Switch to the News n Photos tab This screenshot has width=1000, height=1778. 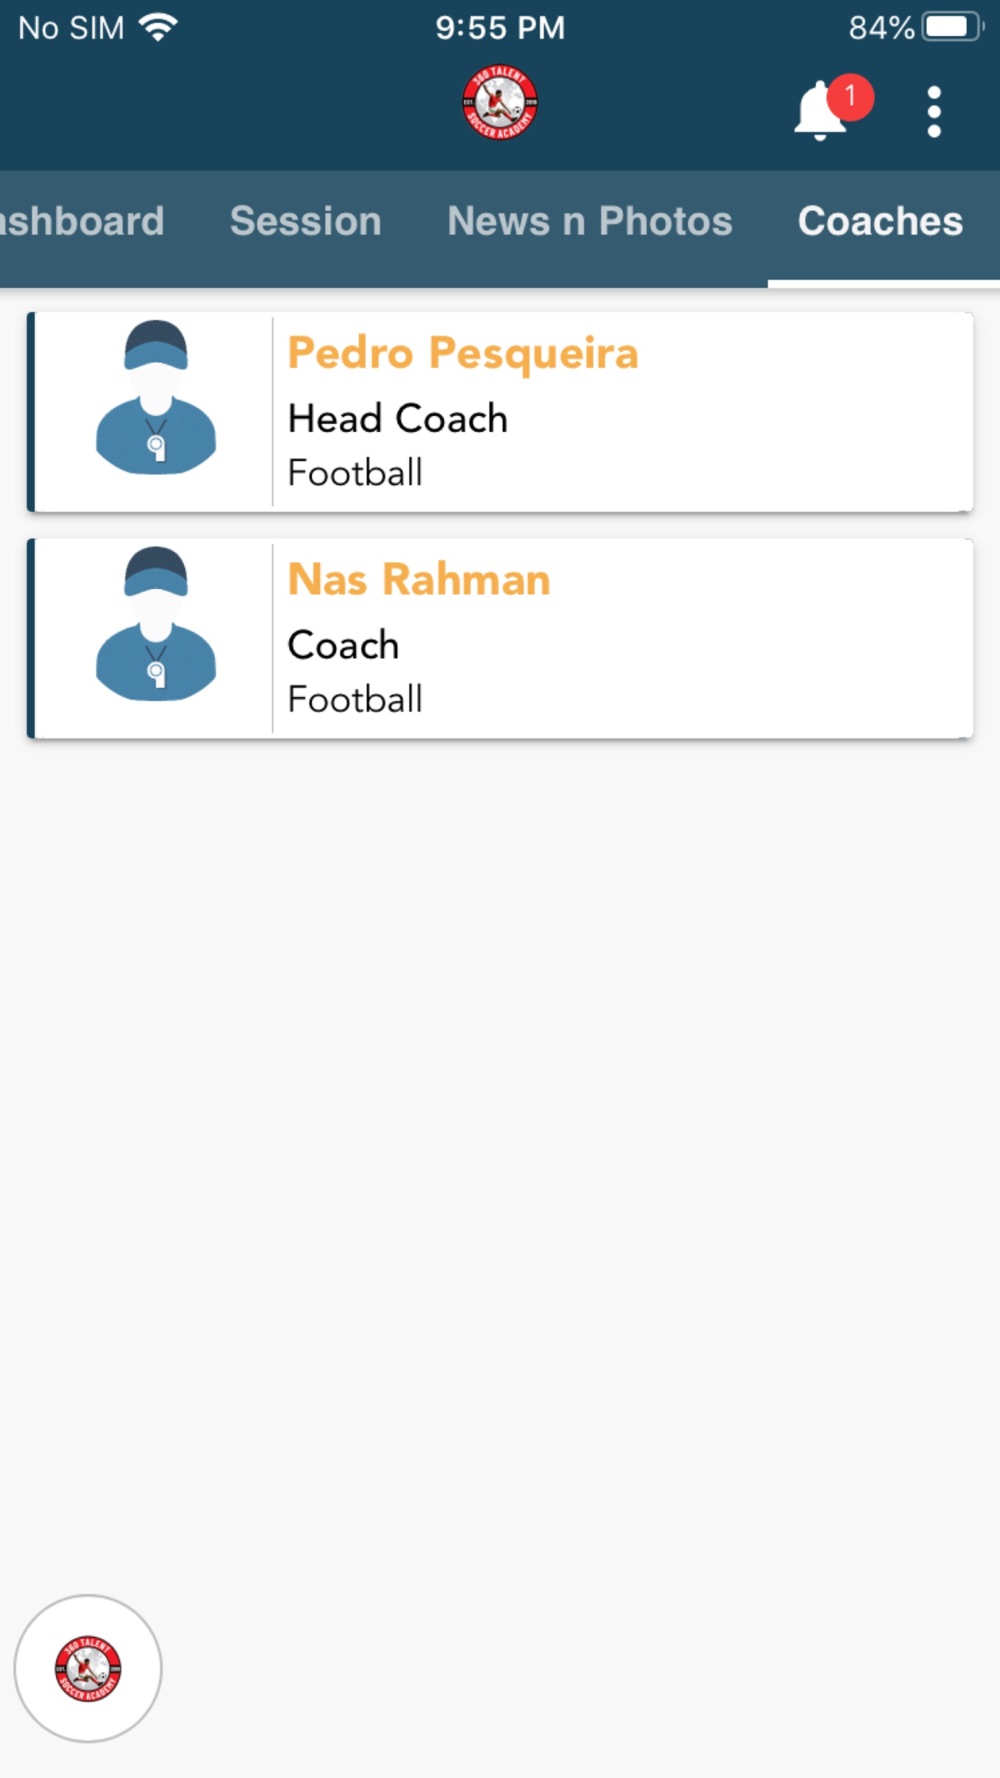590,221
